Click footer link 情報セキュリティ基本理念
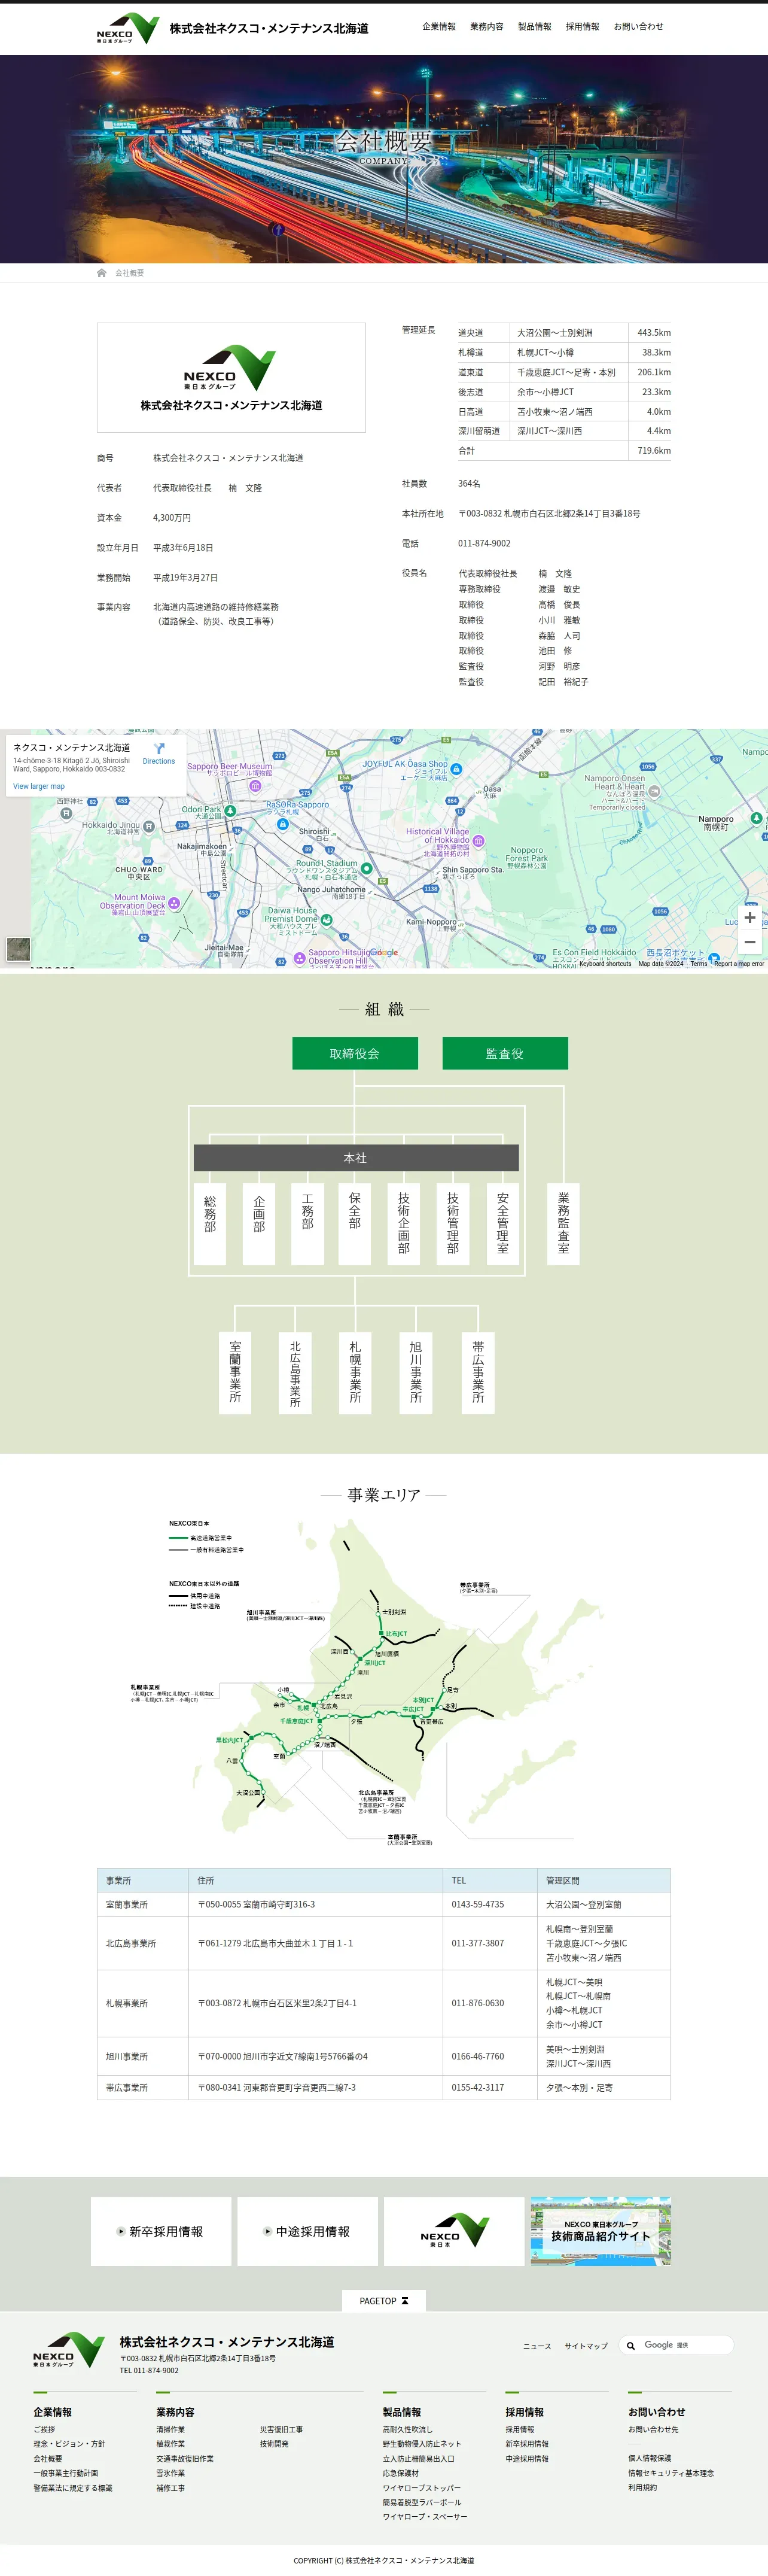The image size is (768, 2576). point(671,2472)
